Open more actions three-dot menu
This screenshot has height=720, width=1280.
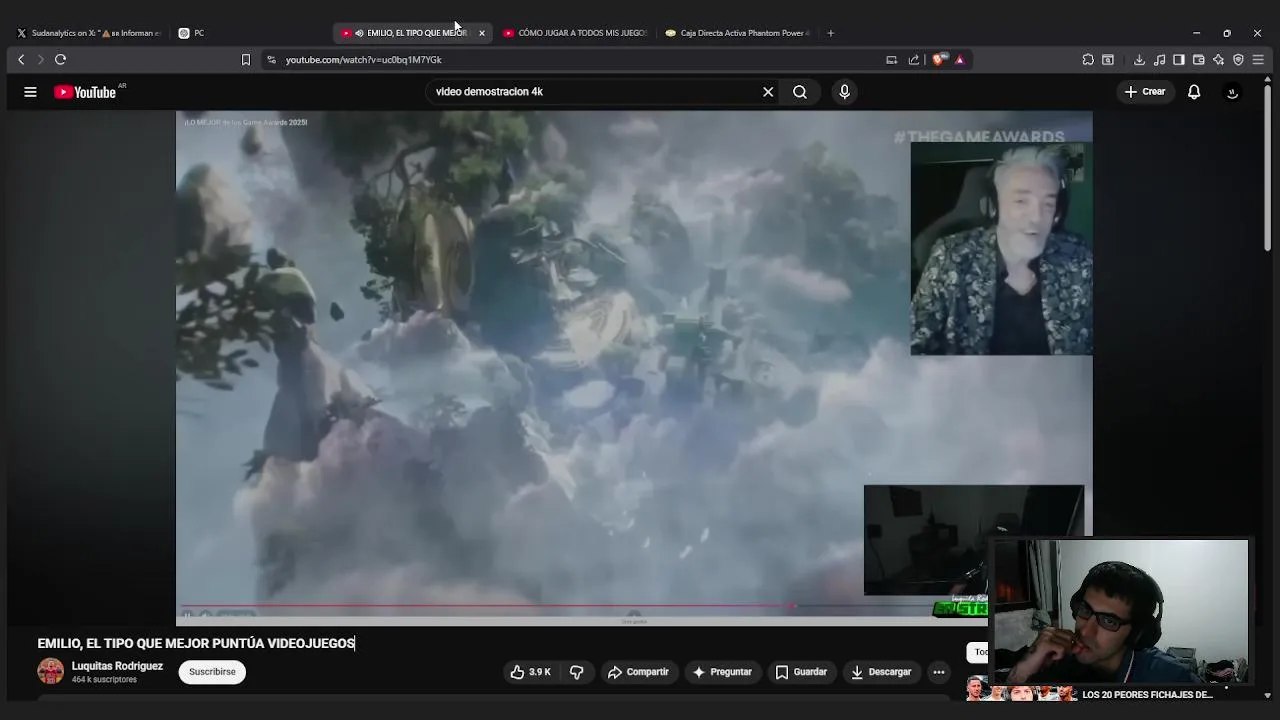(x=938, y=672)
